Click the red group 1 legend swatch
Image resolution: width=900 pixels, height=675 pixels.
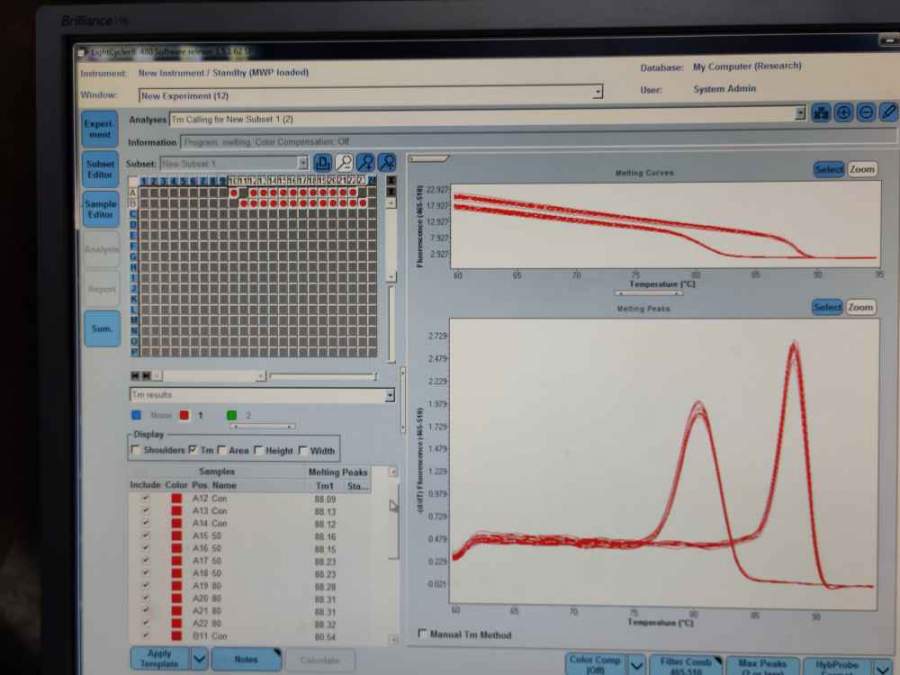coord(184,415)
